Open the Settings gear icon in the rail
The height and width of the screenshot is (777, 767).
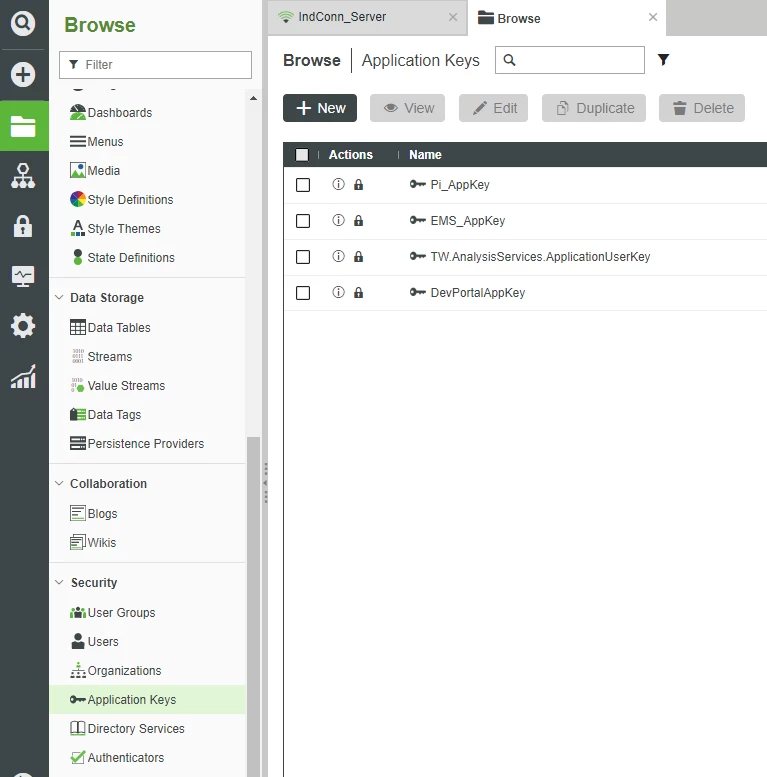[x=23, y=326]
